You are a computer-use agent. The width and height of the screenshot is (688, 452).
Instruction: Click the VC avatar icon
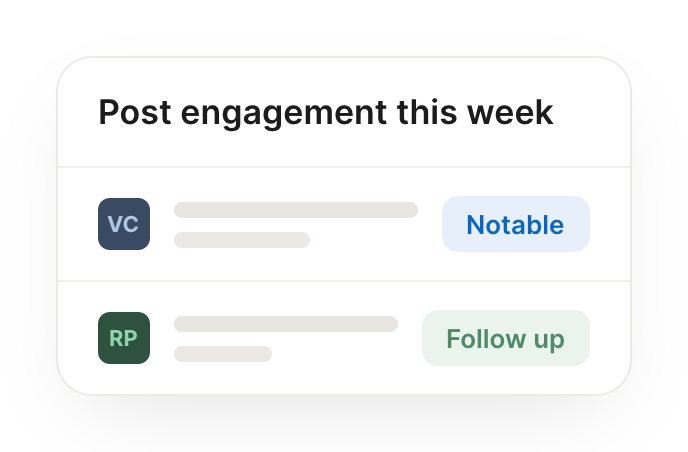[124, 224]
